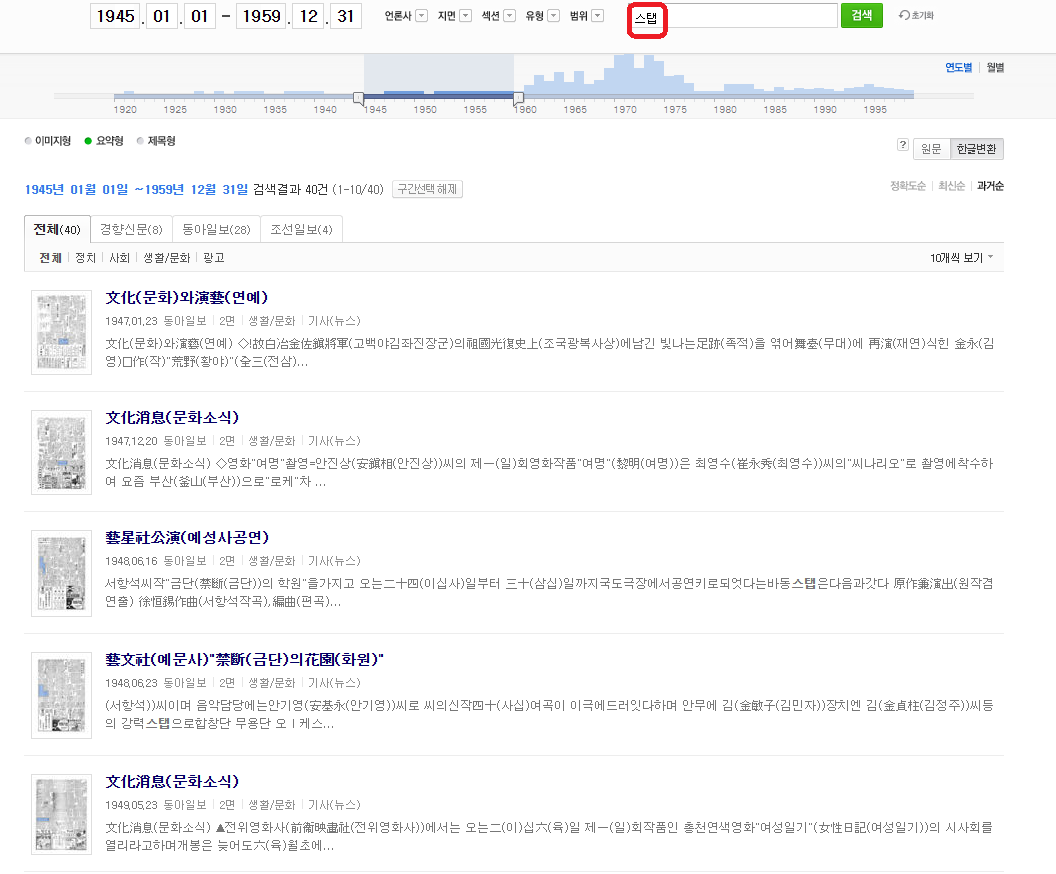This screenshot has width=1056, height=874.
Task: Select the 경향신문(8) tab
Action: click(x=131, y=230)
